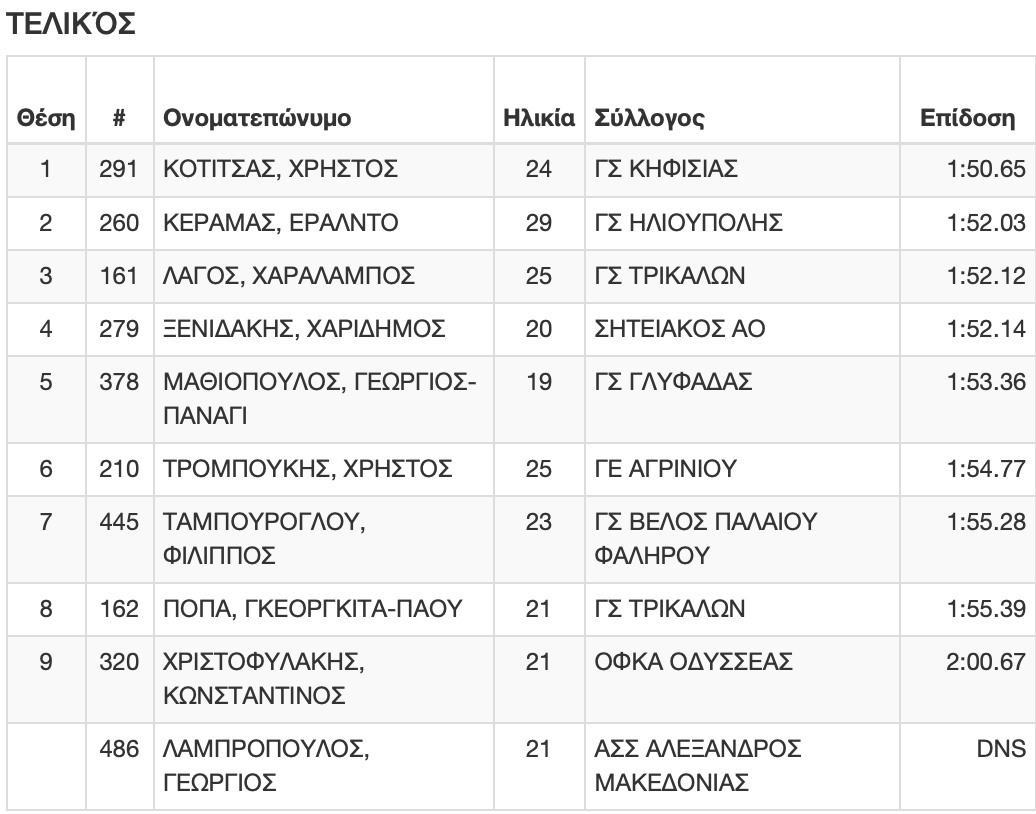
Task: Click athlete ΛΑΓΟΣ, ΧΑΡΑΛΑΜΠΟΣ
Action: pos(289,276)
